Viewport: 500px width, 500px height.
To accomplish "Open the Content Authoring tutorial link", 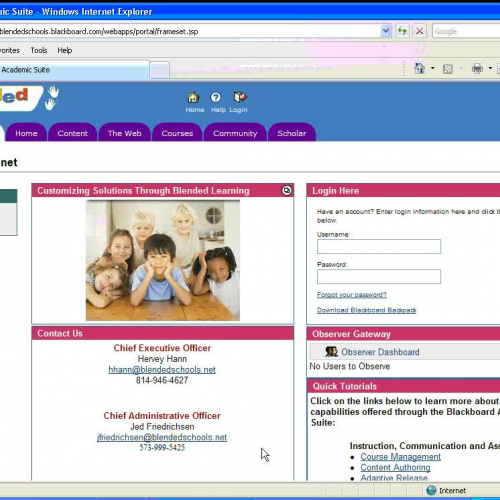I will 395,467.
